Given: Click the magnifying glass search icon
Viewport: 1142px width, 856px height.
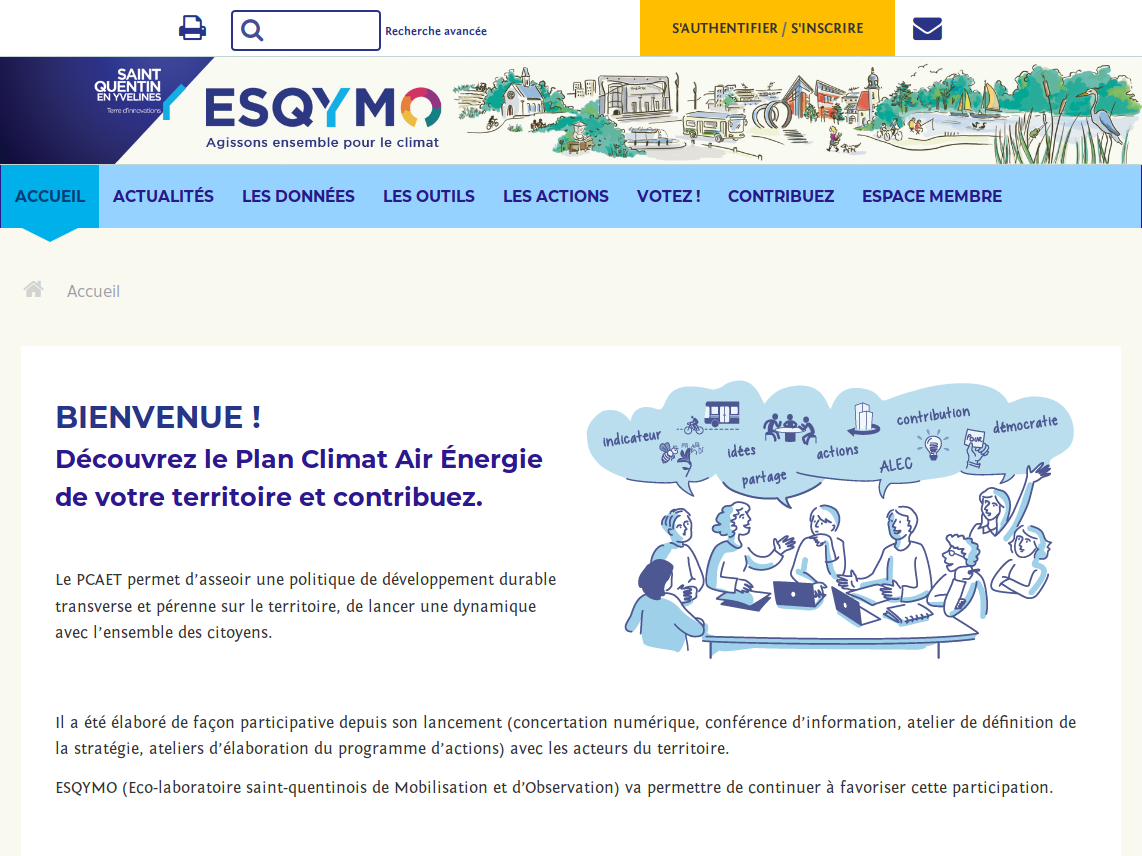Looking at the screenshot, I should pos(252,31).
